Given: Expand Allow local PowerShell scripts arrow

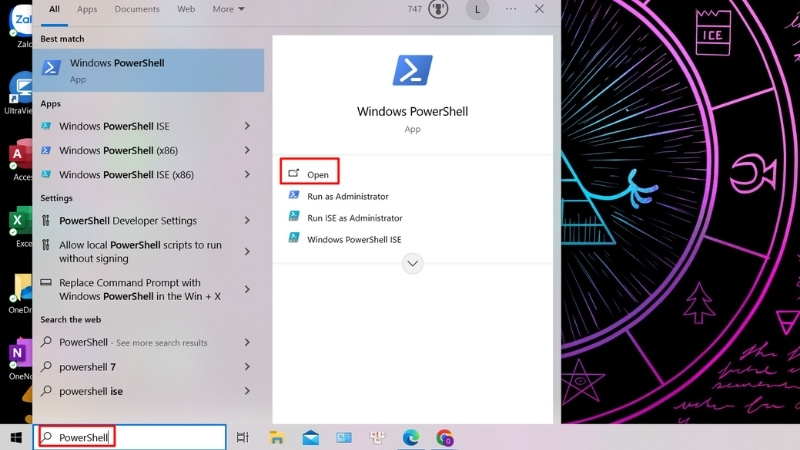Looking at the screenshot, I should (247, 252).
